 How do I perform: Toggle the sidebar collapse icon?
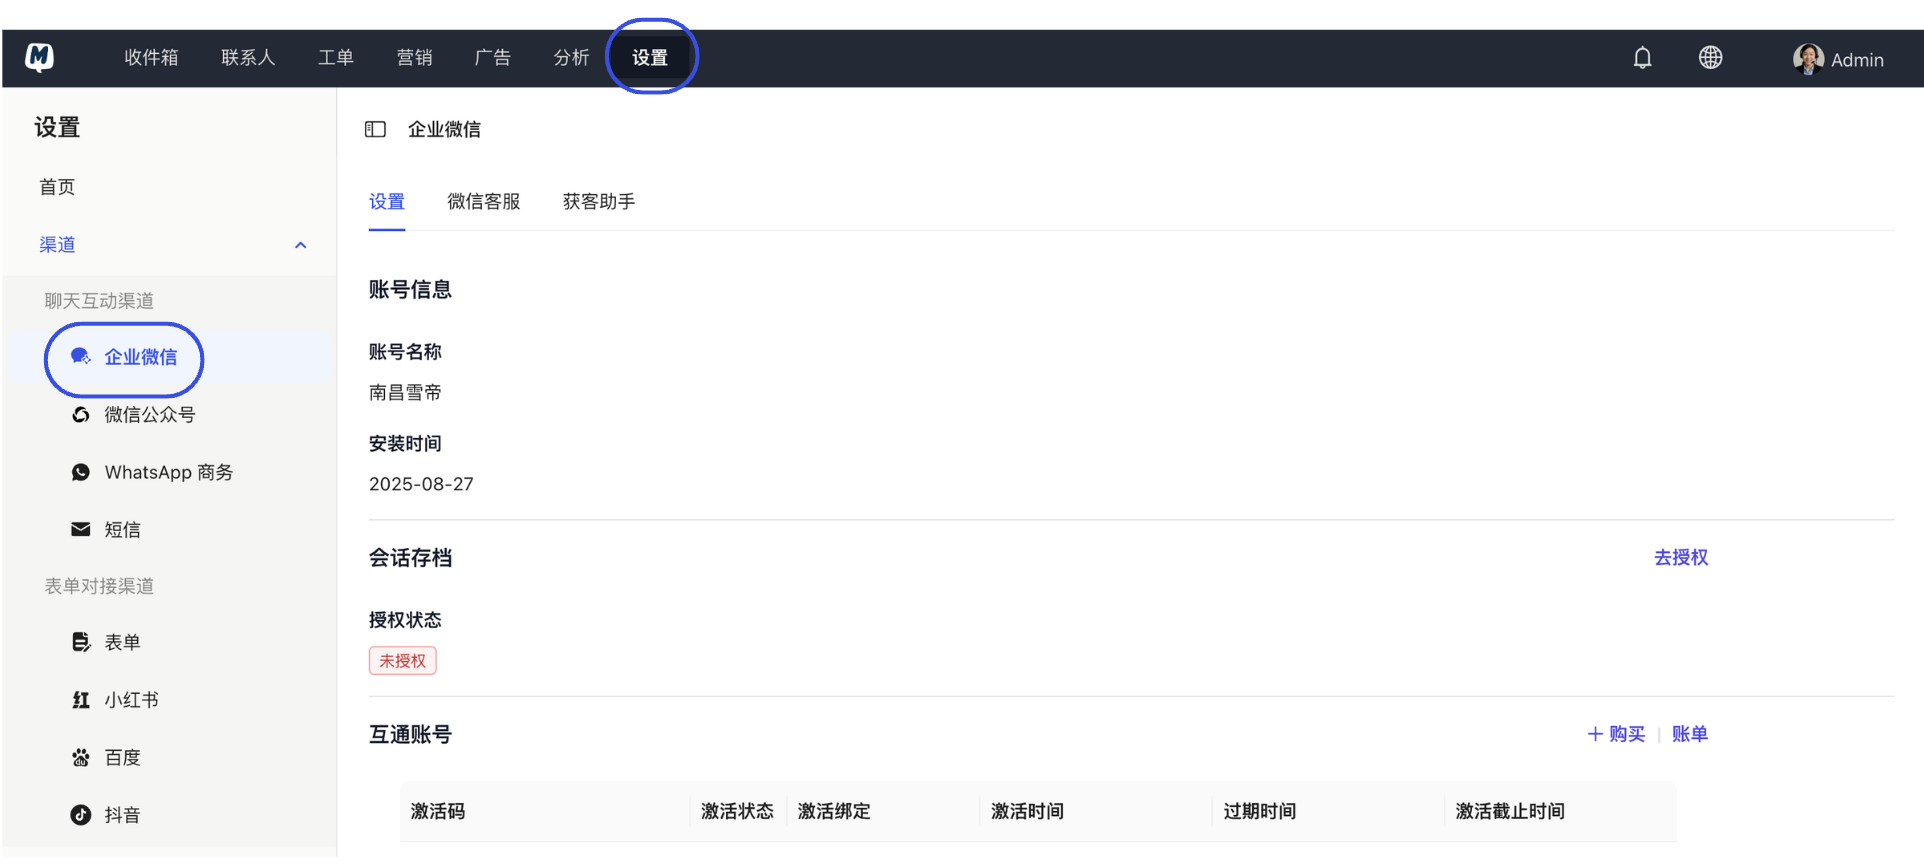point(375,129)
